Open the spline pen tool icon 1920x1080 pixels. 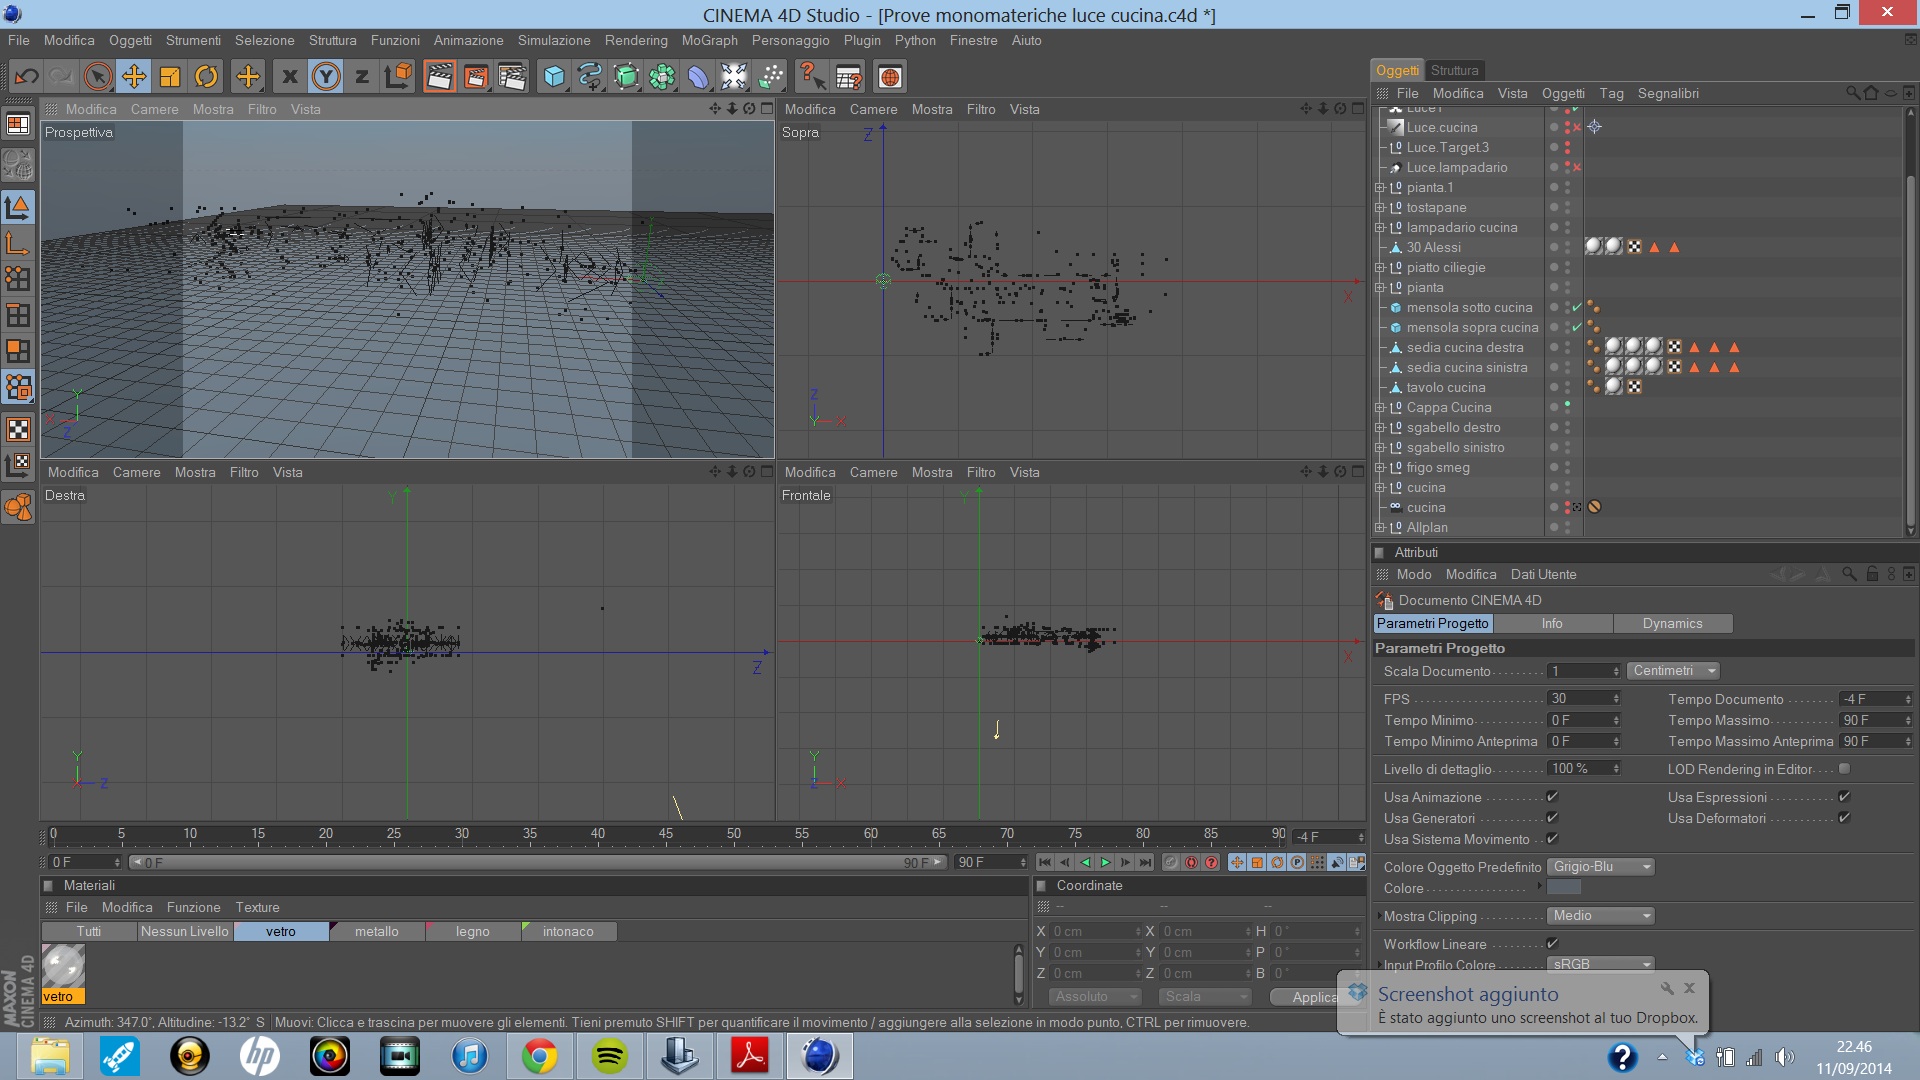click(590, 77)
